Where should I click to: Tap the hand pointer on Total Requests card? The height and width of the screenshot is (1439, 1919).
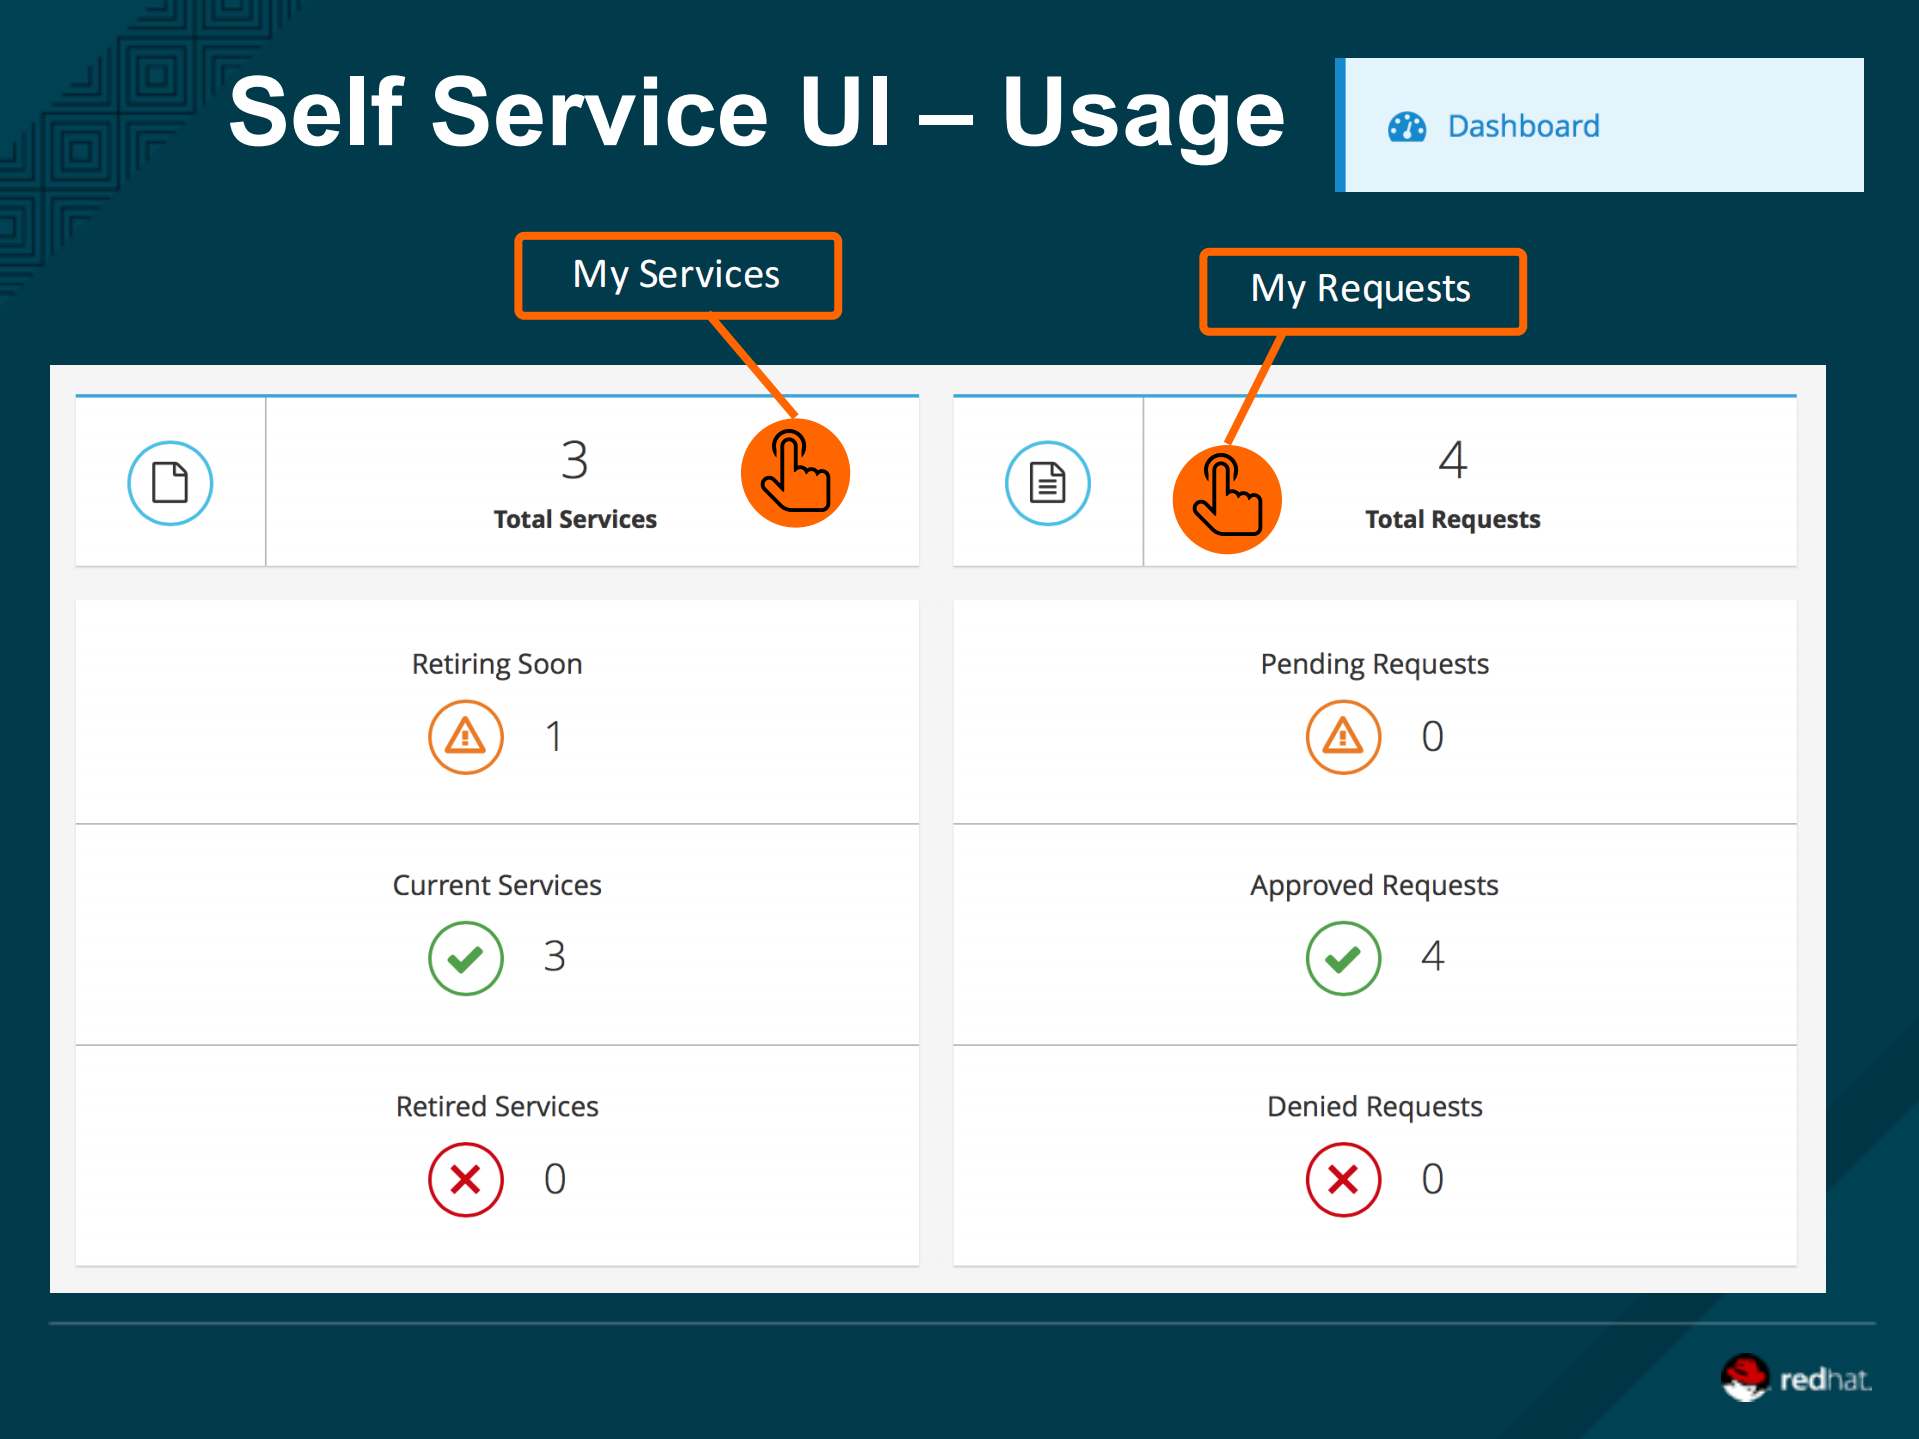(x=1227, y=499)
